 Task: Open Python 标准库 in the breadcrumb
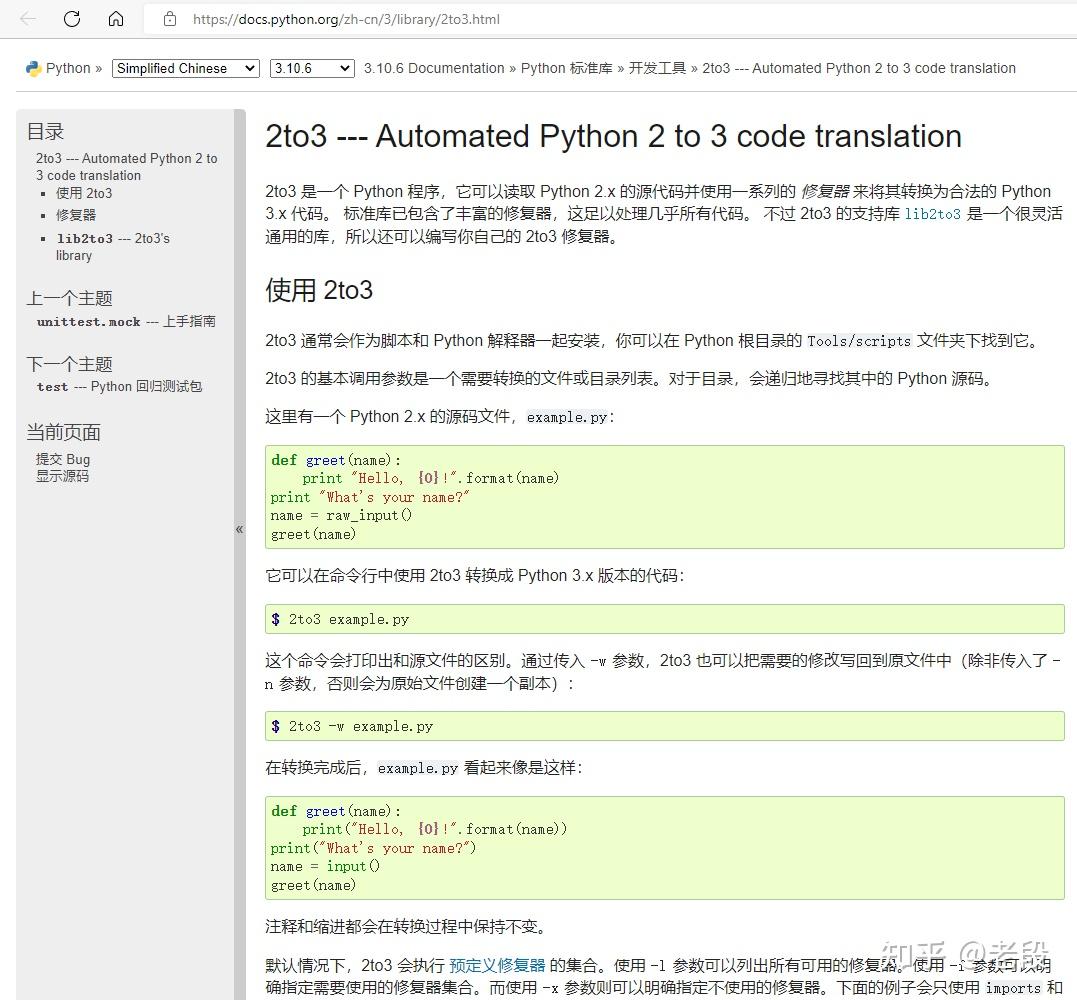point(568,68)
